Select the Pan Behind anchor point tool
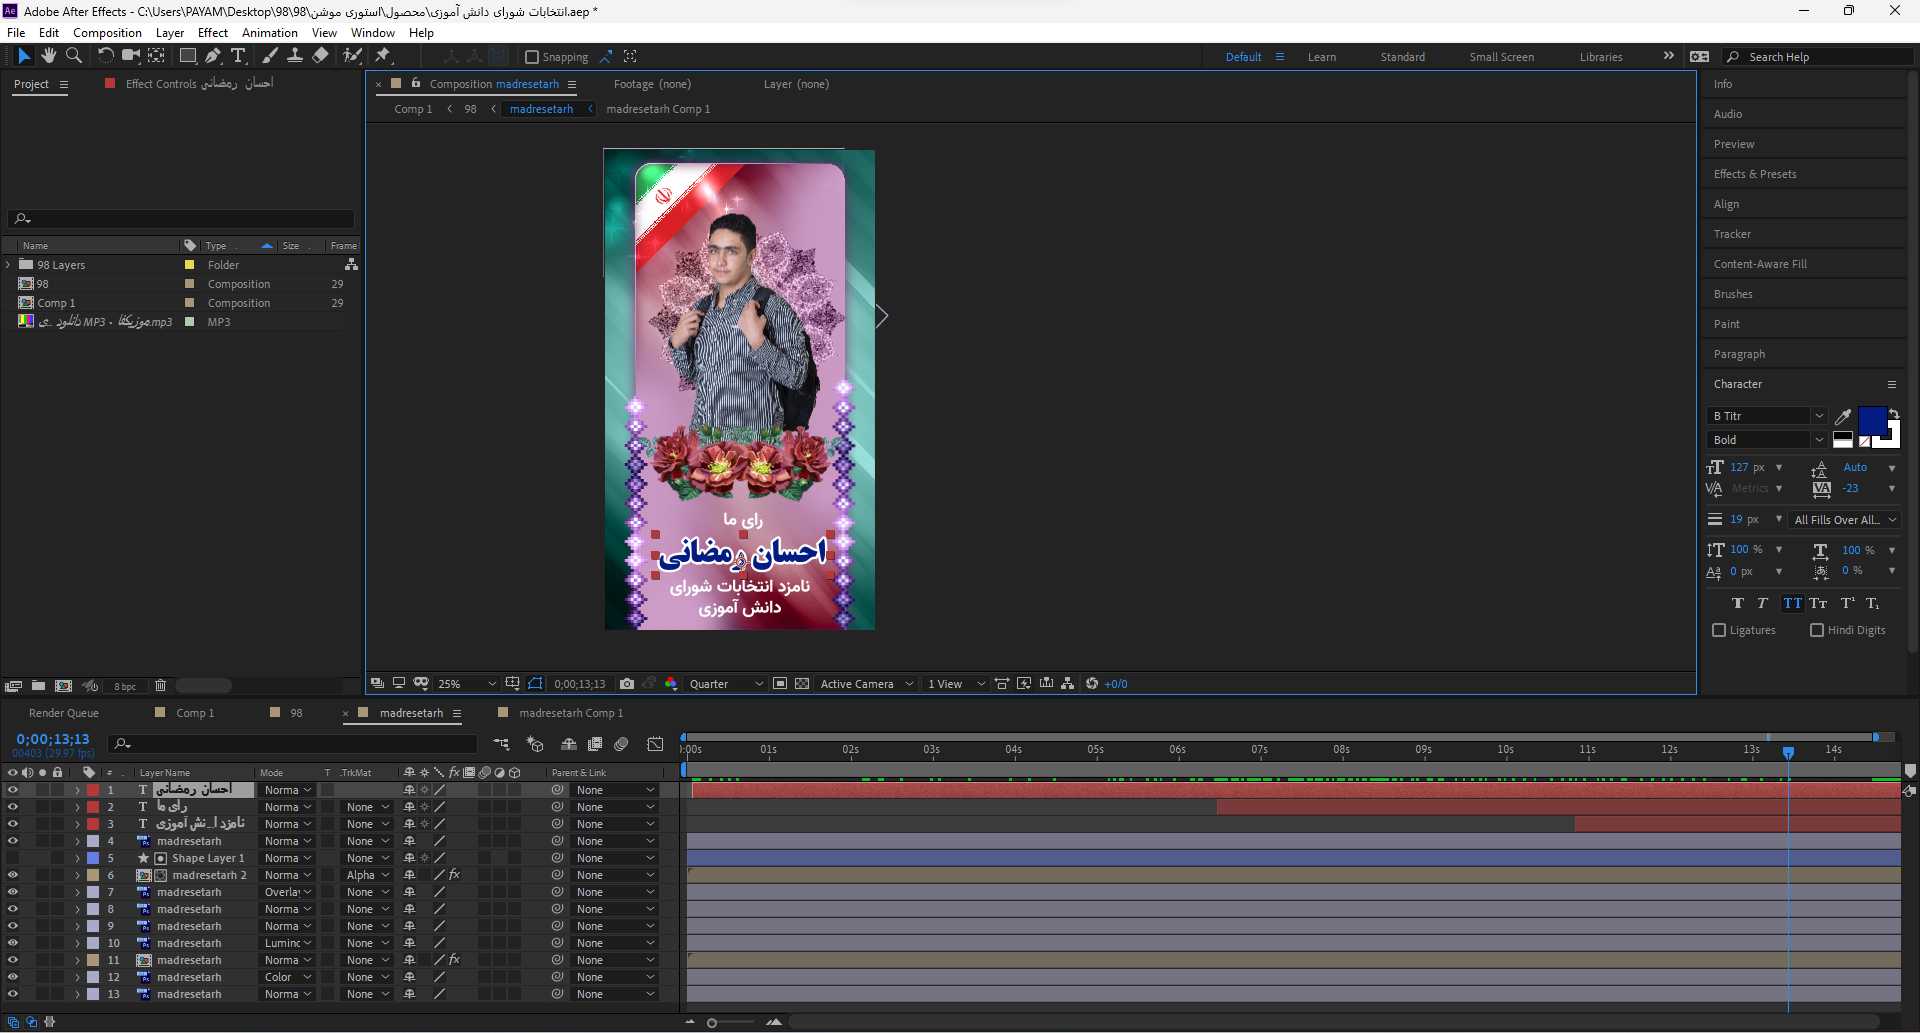Screen dimensions: 1920x1033 click(157, 56)
